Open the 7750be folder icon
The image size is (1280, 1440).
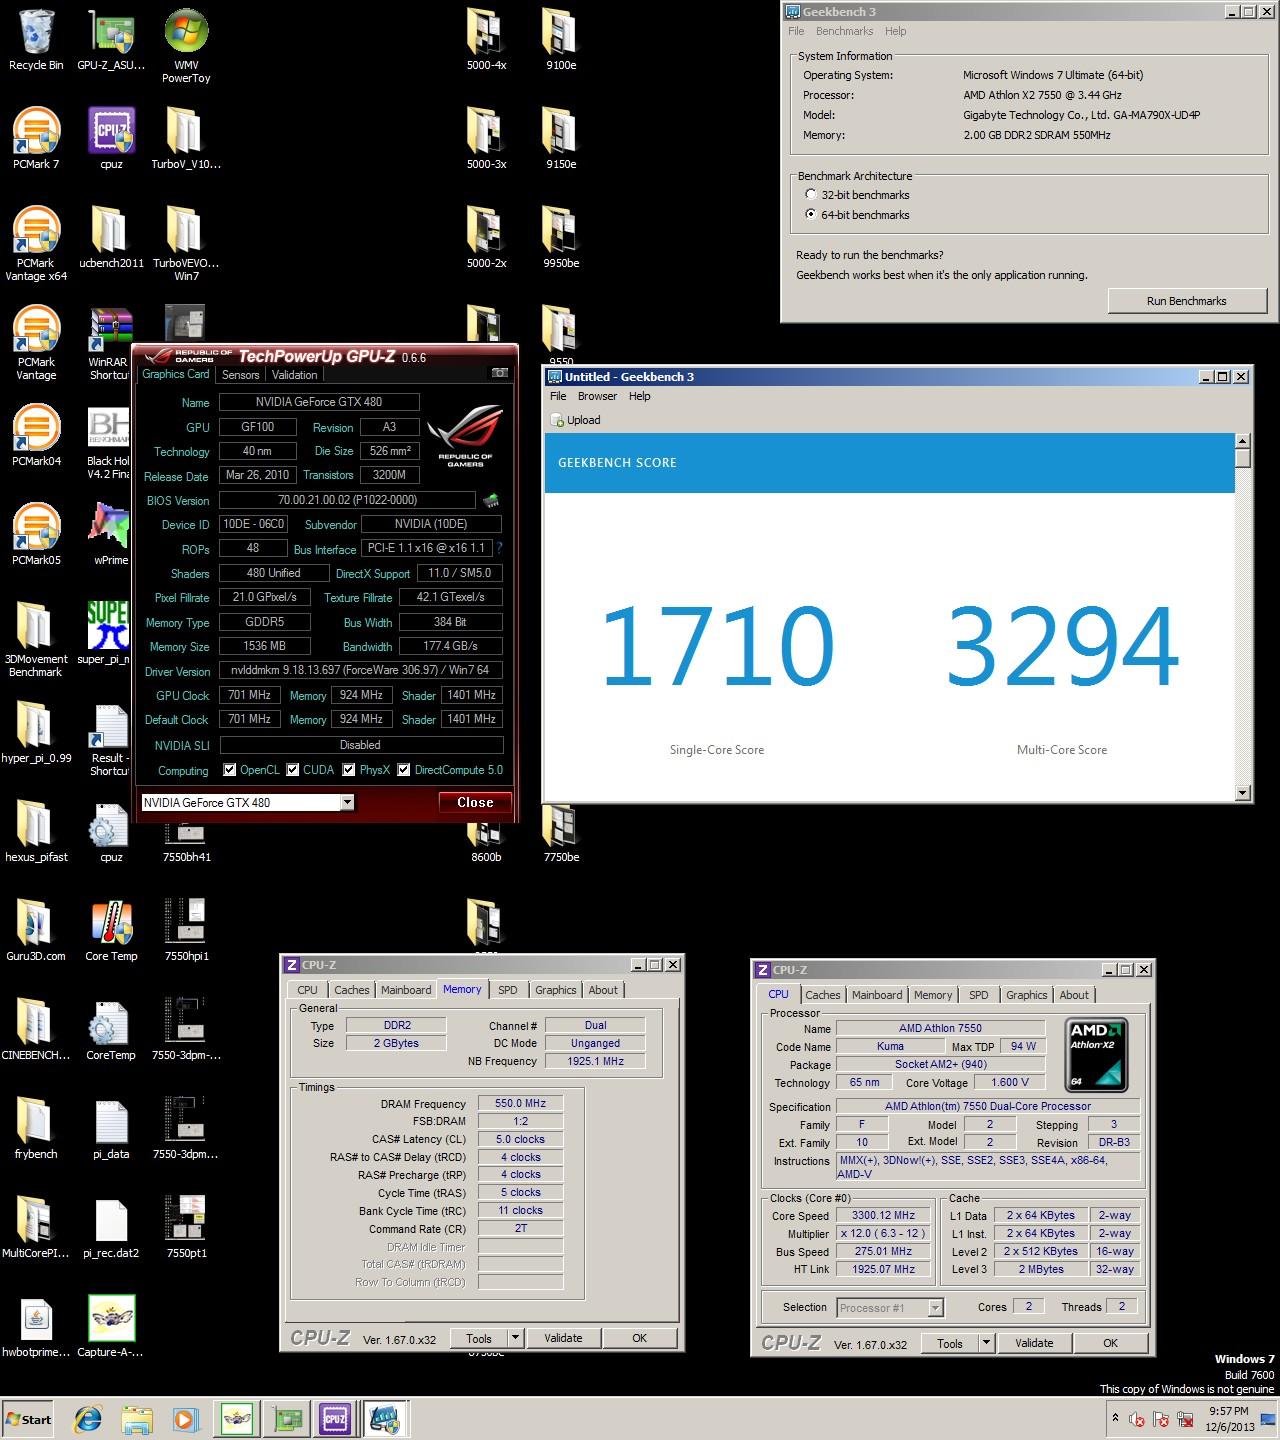pos(561,835)
